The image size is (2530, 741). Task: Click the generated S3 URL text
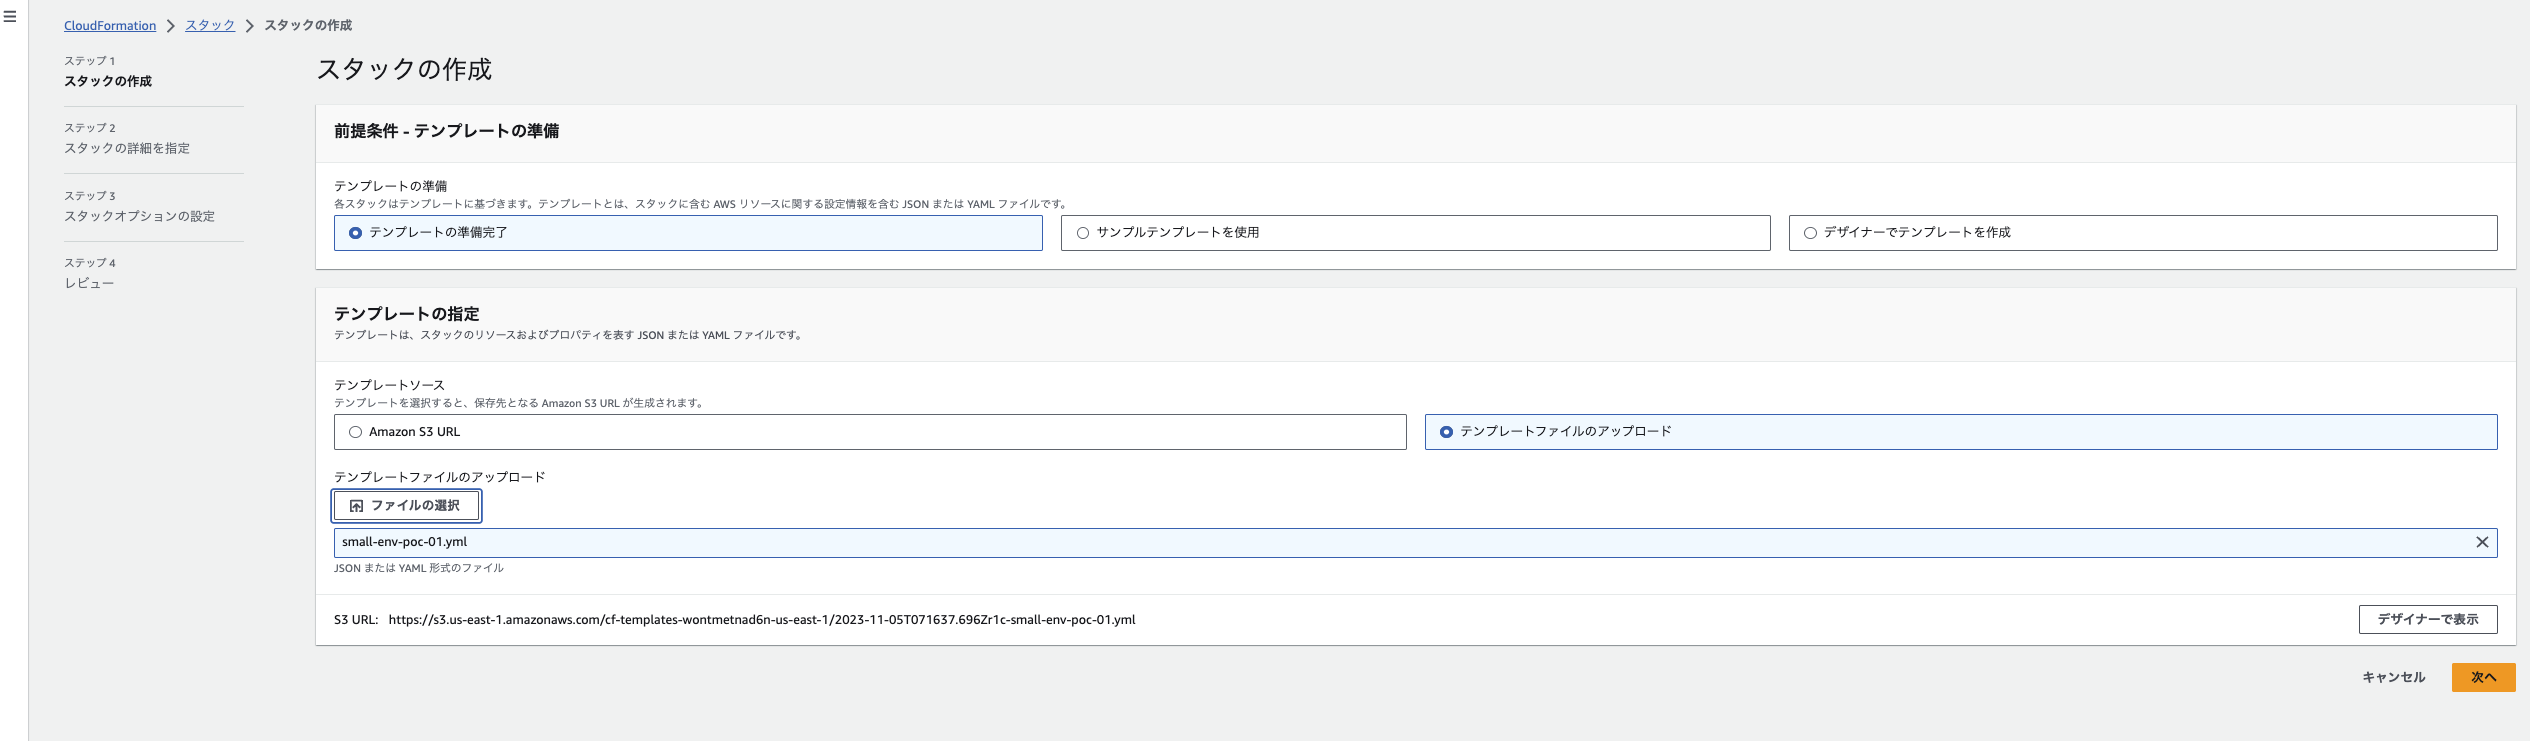(761, 620)
